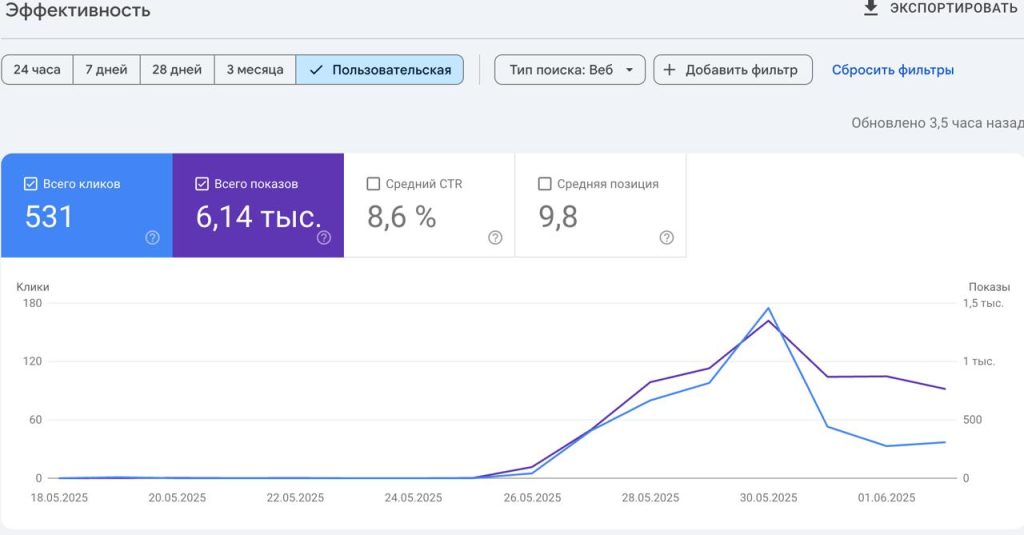Expand the Тип поиска: Веб dropdown arrow

630,70
